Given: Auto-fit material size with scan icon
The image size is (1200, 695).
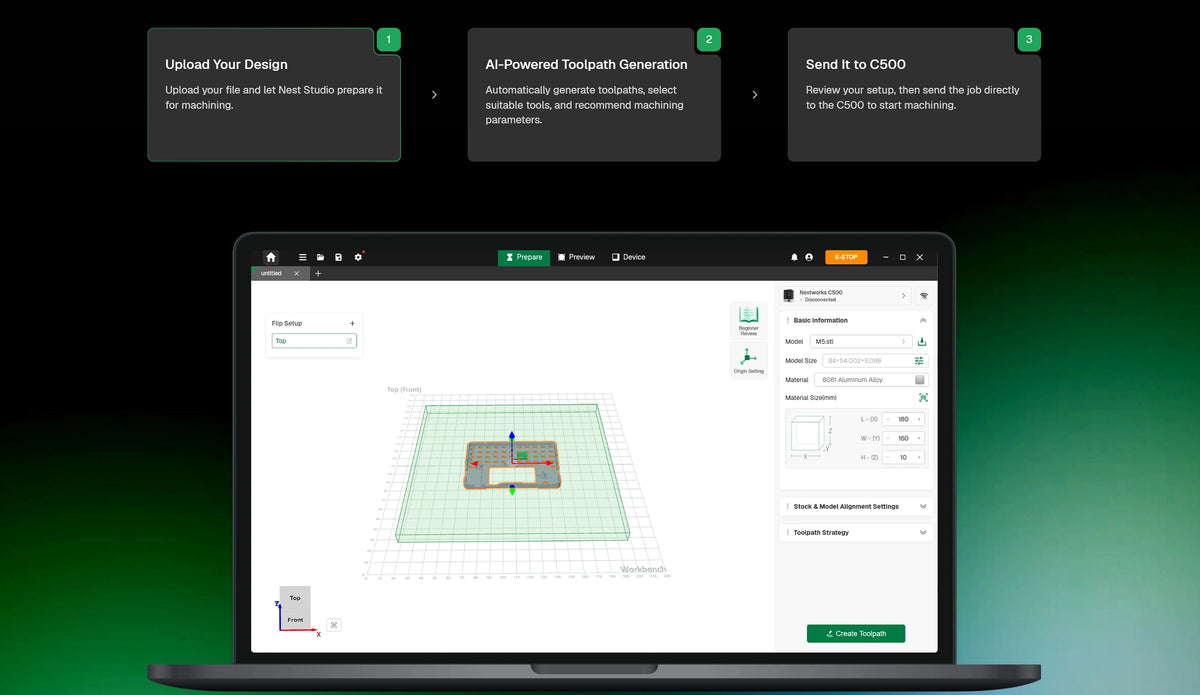Looking at the screenshot, I should (923, 398).
